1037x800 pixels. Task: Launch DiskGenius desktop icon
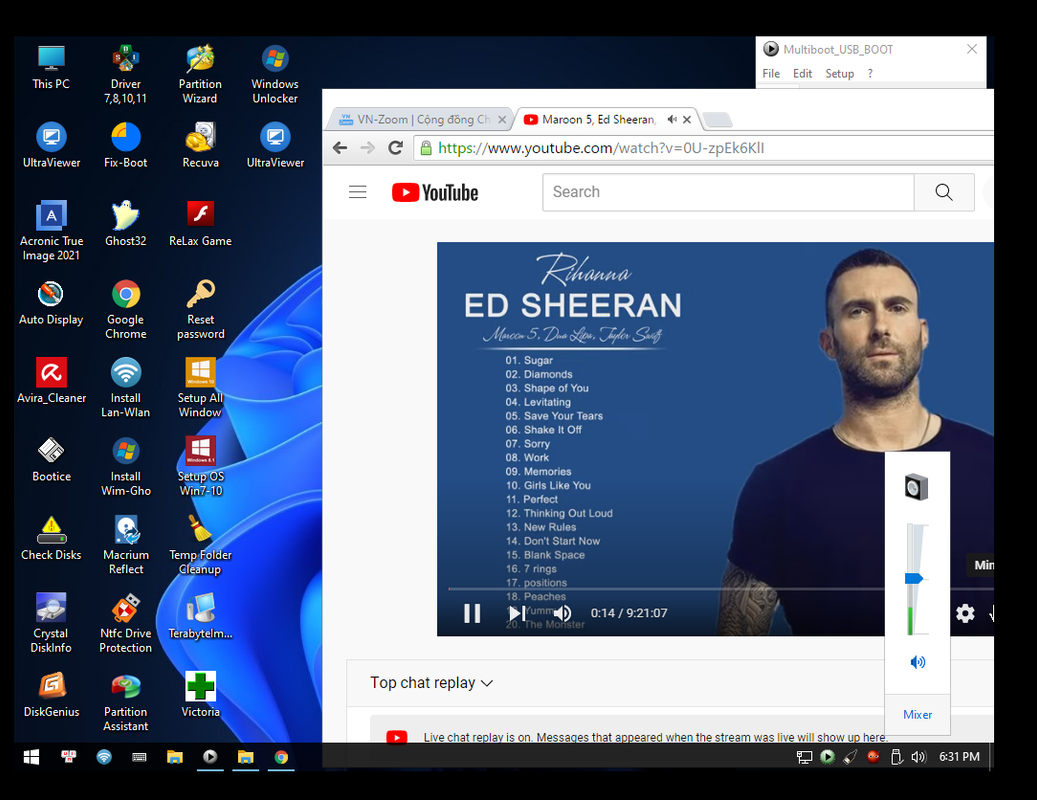pyautogui.click(x=51, y=694)
